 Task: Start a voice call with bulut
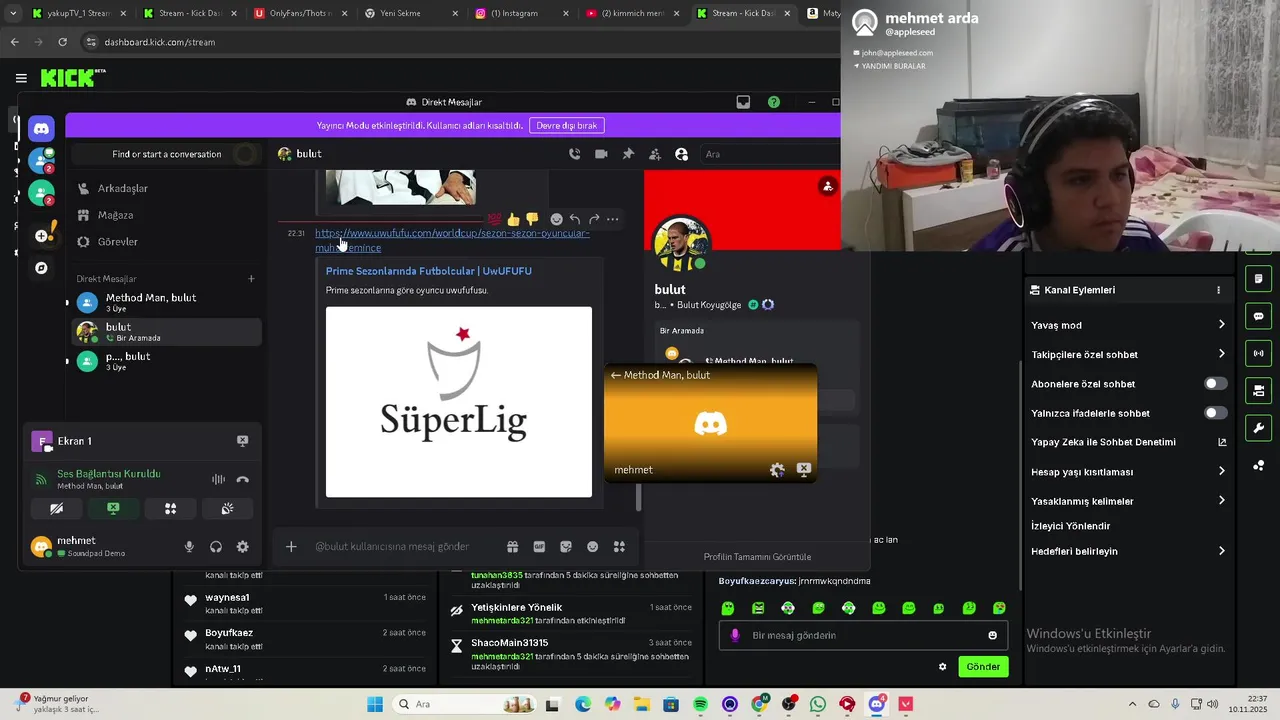[574, 154]
